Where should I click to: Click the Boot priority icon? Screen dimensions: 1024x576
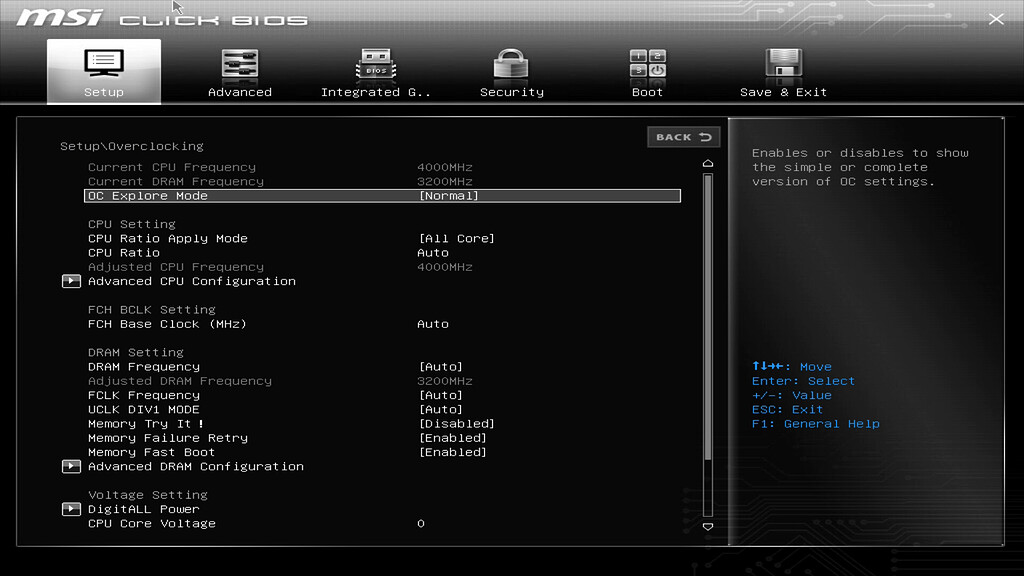pos(646,65)
